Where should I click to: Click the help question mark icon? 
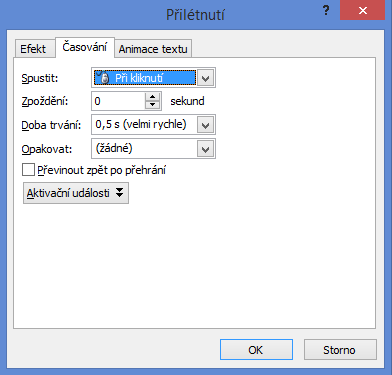pyautogui.click(x=326, y=11)
